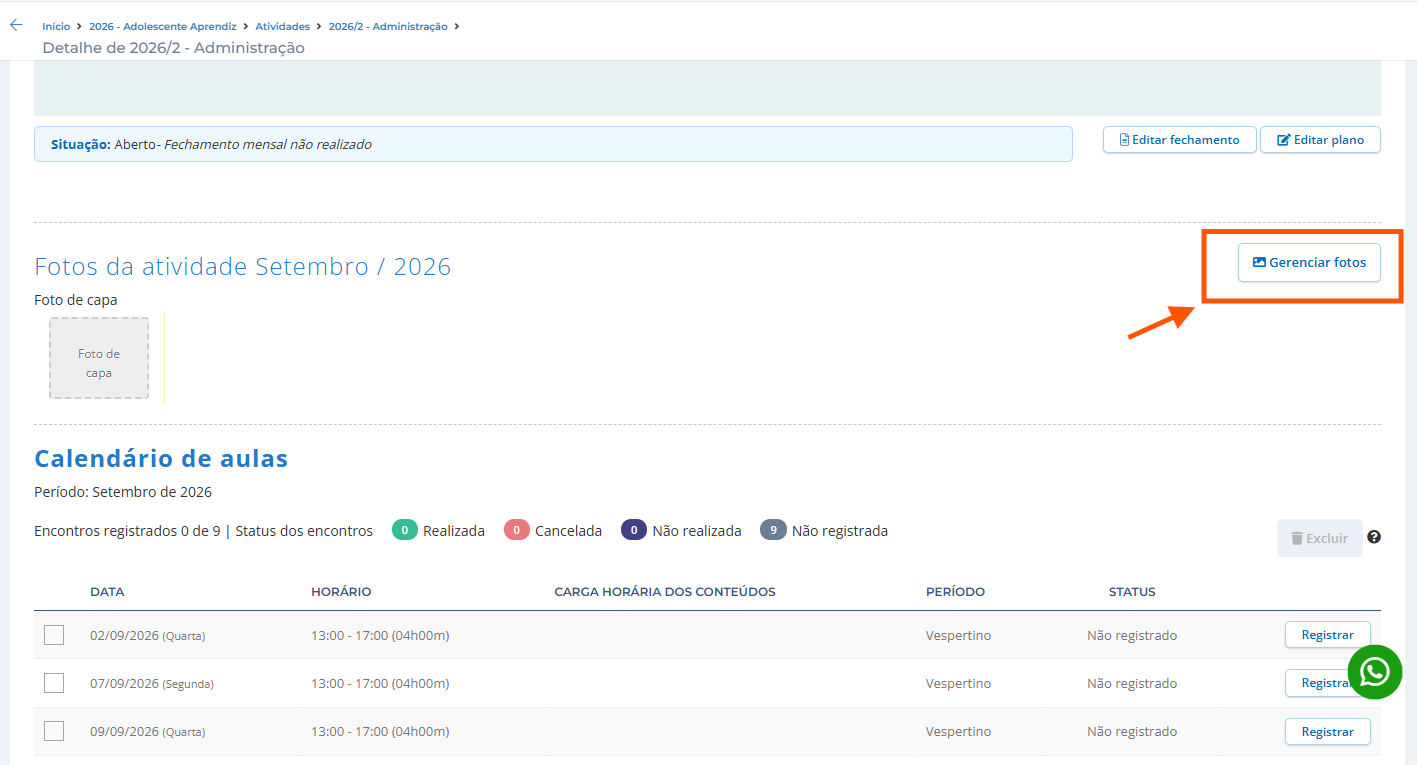
Task: Click the Não realizada count badge
Action: point(634,530)
